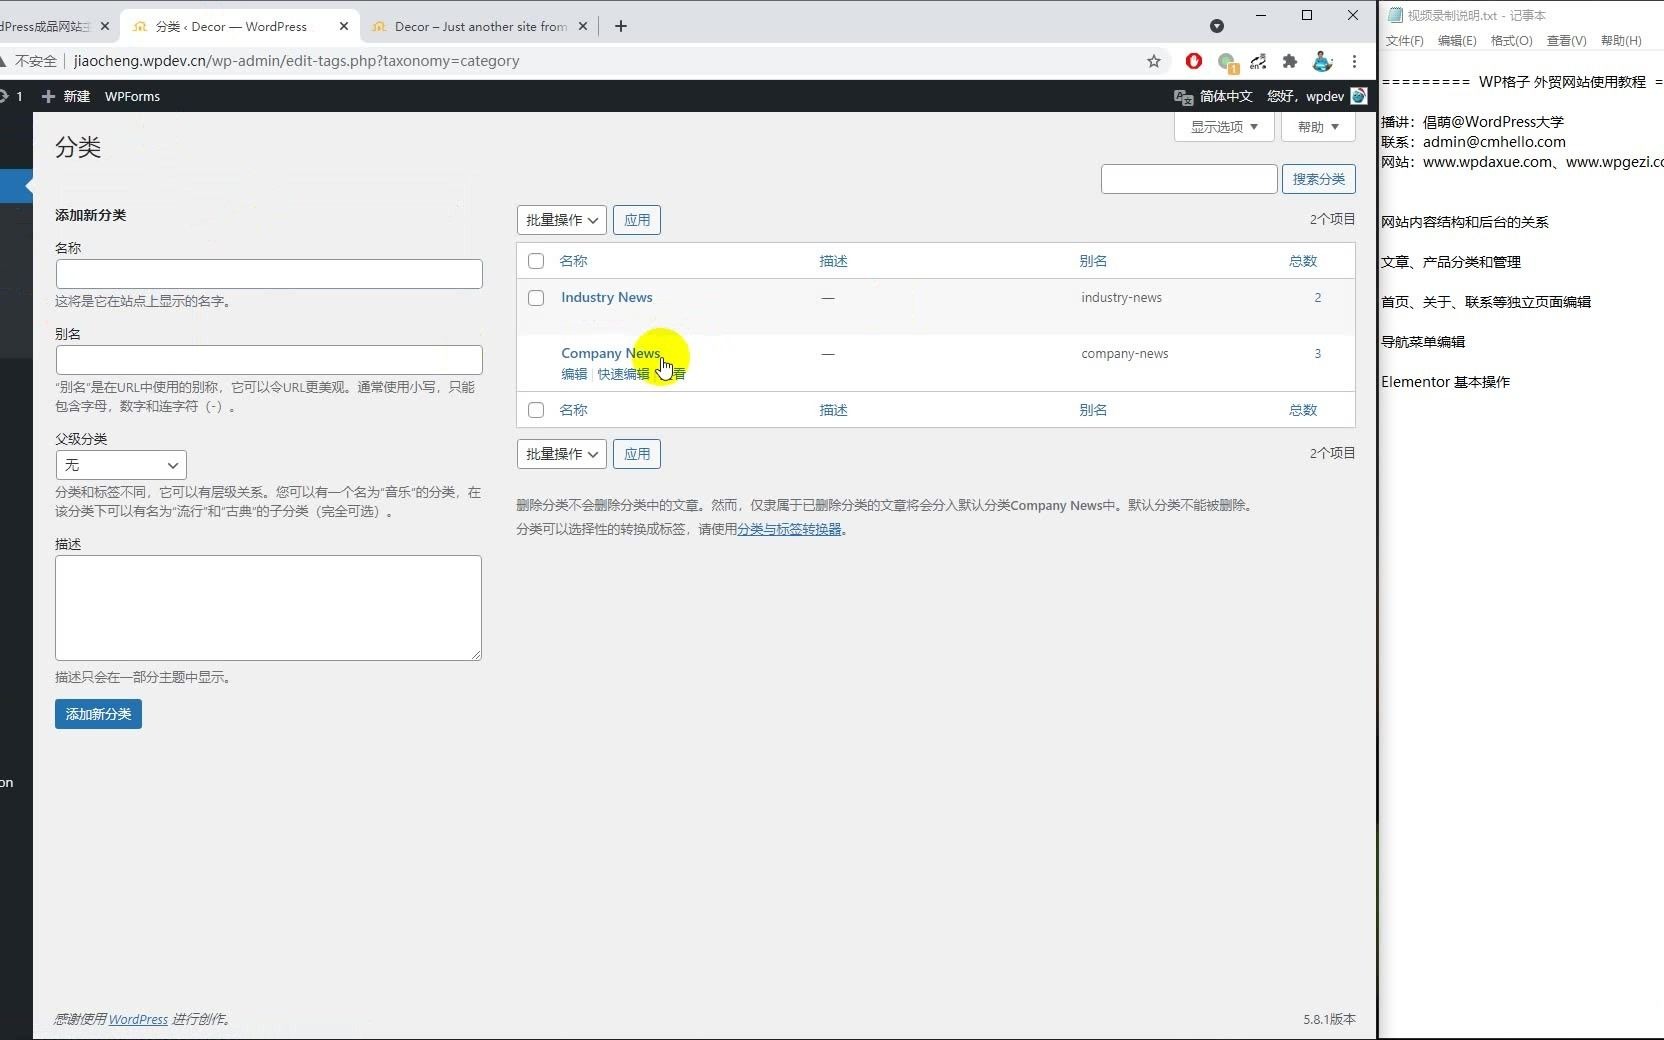Check the Industry News row checkbox
Viewport: 1664px width, 1040px height.
[x=536, y=298]
